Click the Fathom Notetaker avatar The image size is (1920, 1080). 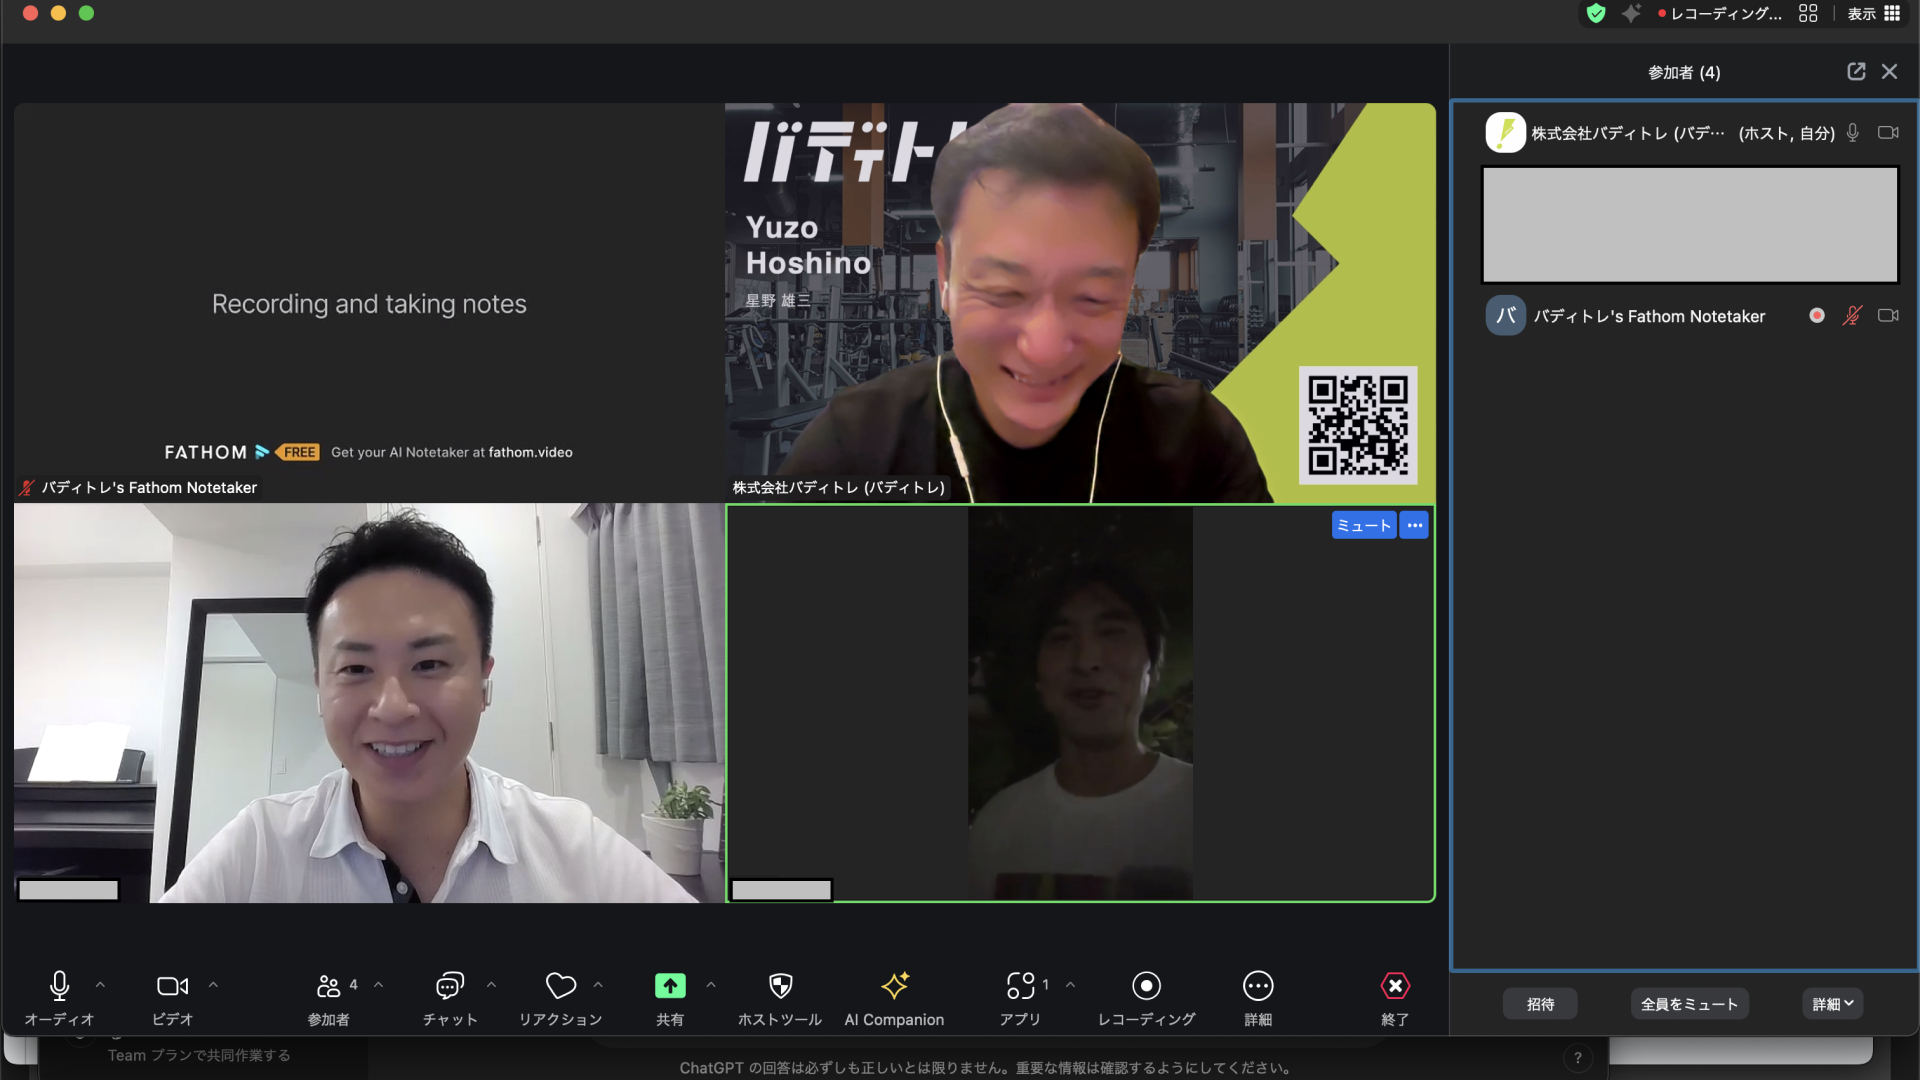pyautogui.click(x=1505, y=316)
